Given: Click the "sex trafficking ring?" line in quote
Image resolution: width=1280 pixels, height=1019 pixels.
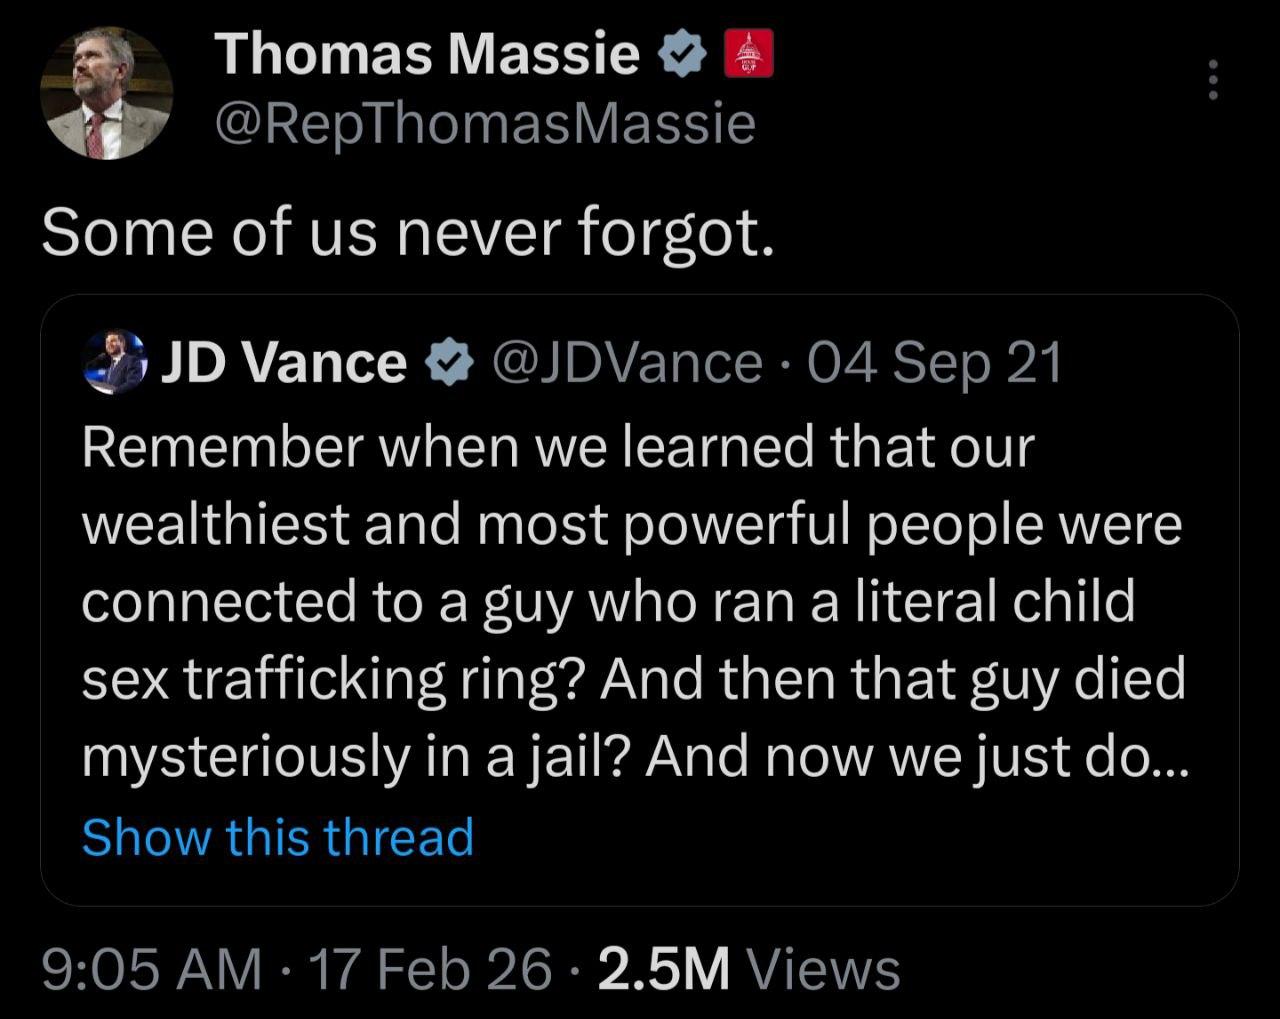Looking at the screenshot, I should (x=330, y=680).
